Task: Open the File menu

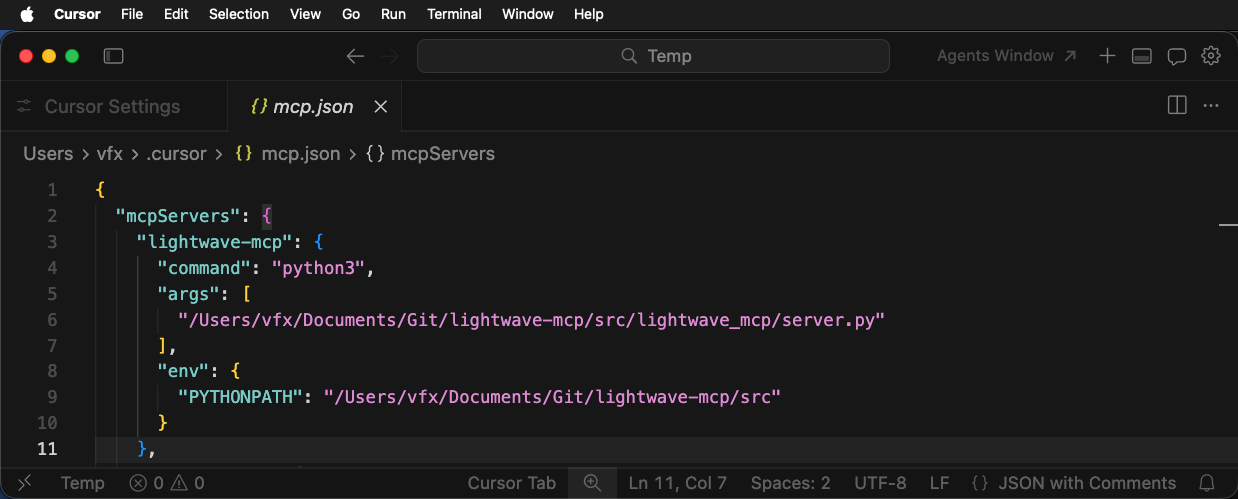Action: click(132, 14)
